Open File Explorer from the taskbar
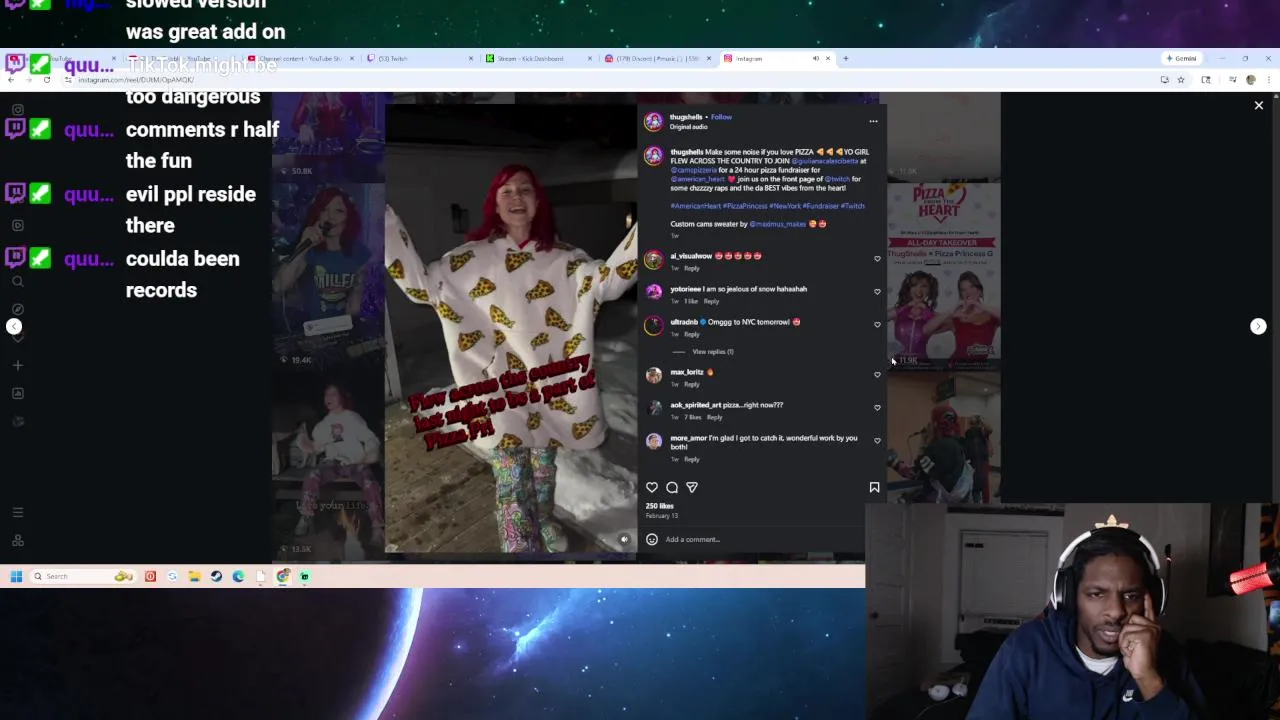The width and height of the screenshot is (1280, 720). point(194,576)
